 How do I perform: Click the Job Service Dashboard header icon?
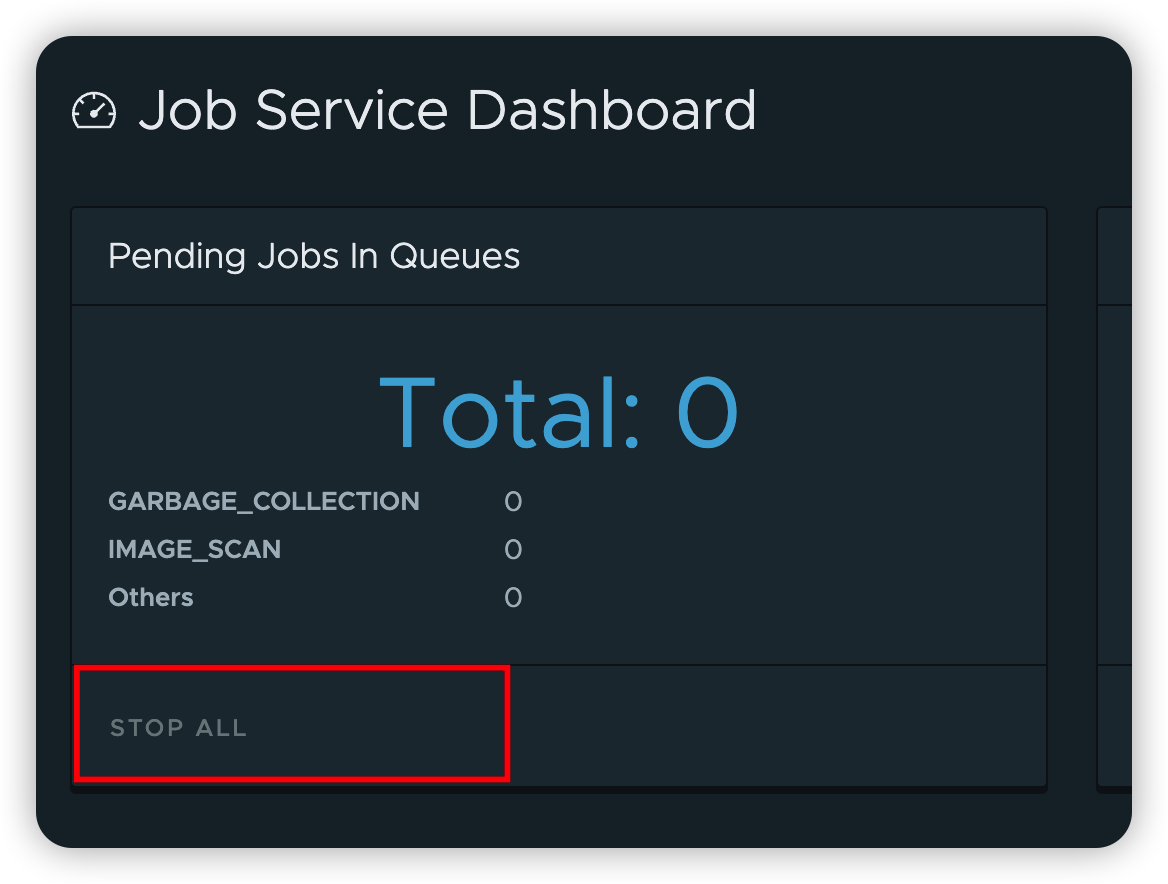pos(94,111)
